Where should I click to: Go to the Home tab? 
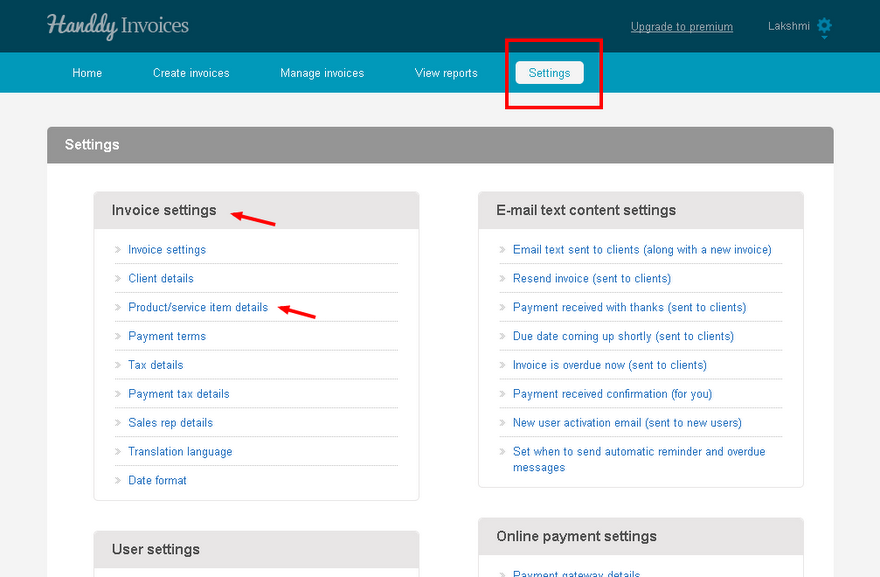(x=87, y=73)
